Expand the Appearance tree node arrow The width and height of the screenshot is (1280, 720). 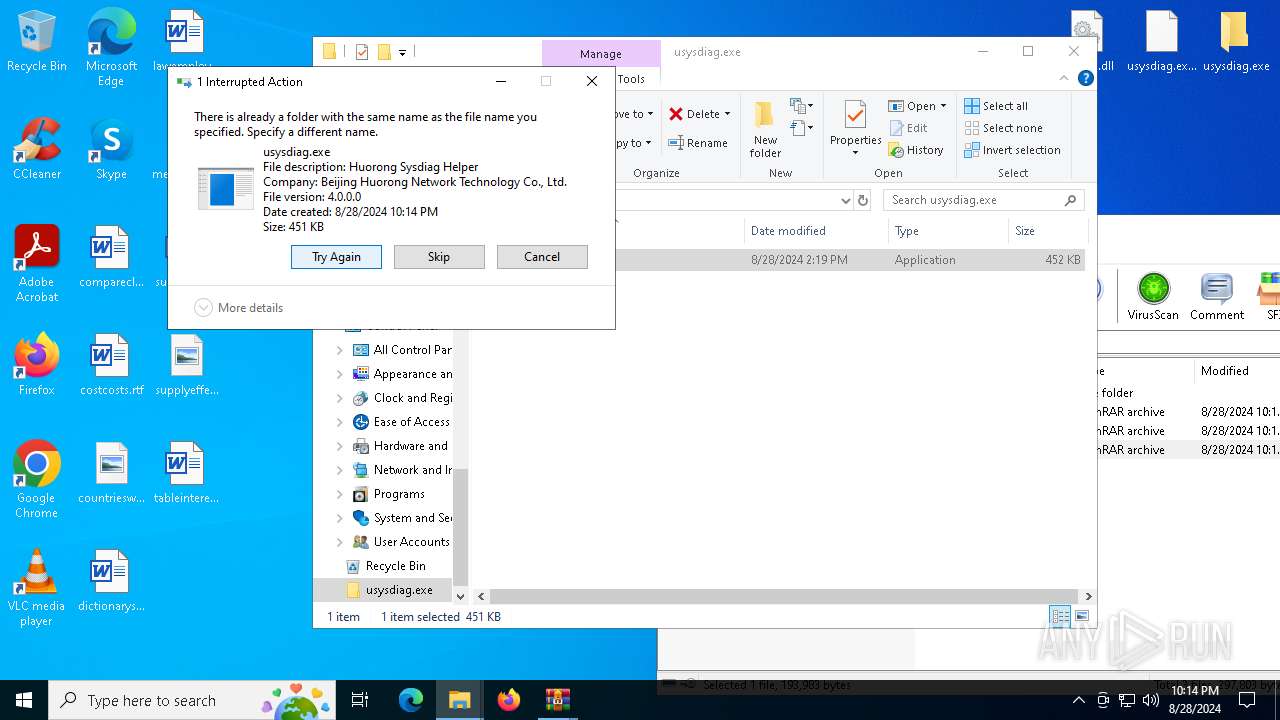339,374
